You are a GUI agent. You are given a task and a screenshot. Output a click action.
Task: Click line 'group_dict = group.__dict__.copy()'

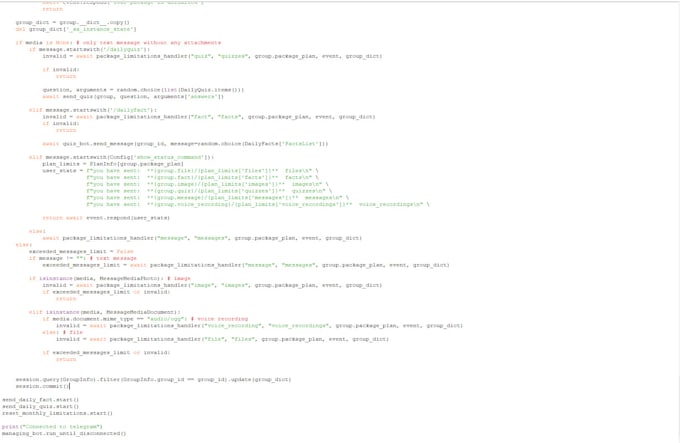click(72, 23)
